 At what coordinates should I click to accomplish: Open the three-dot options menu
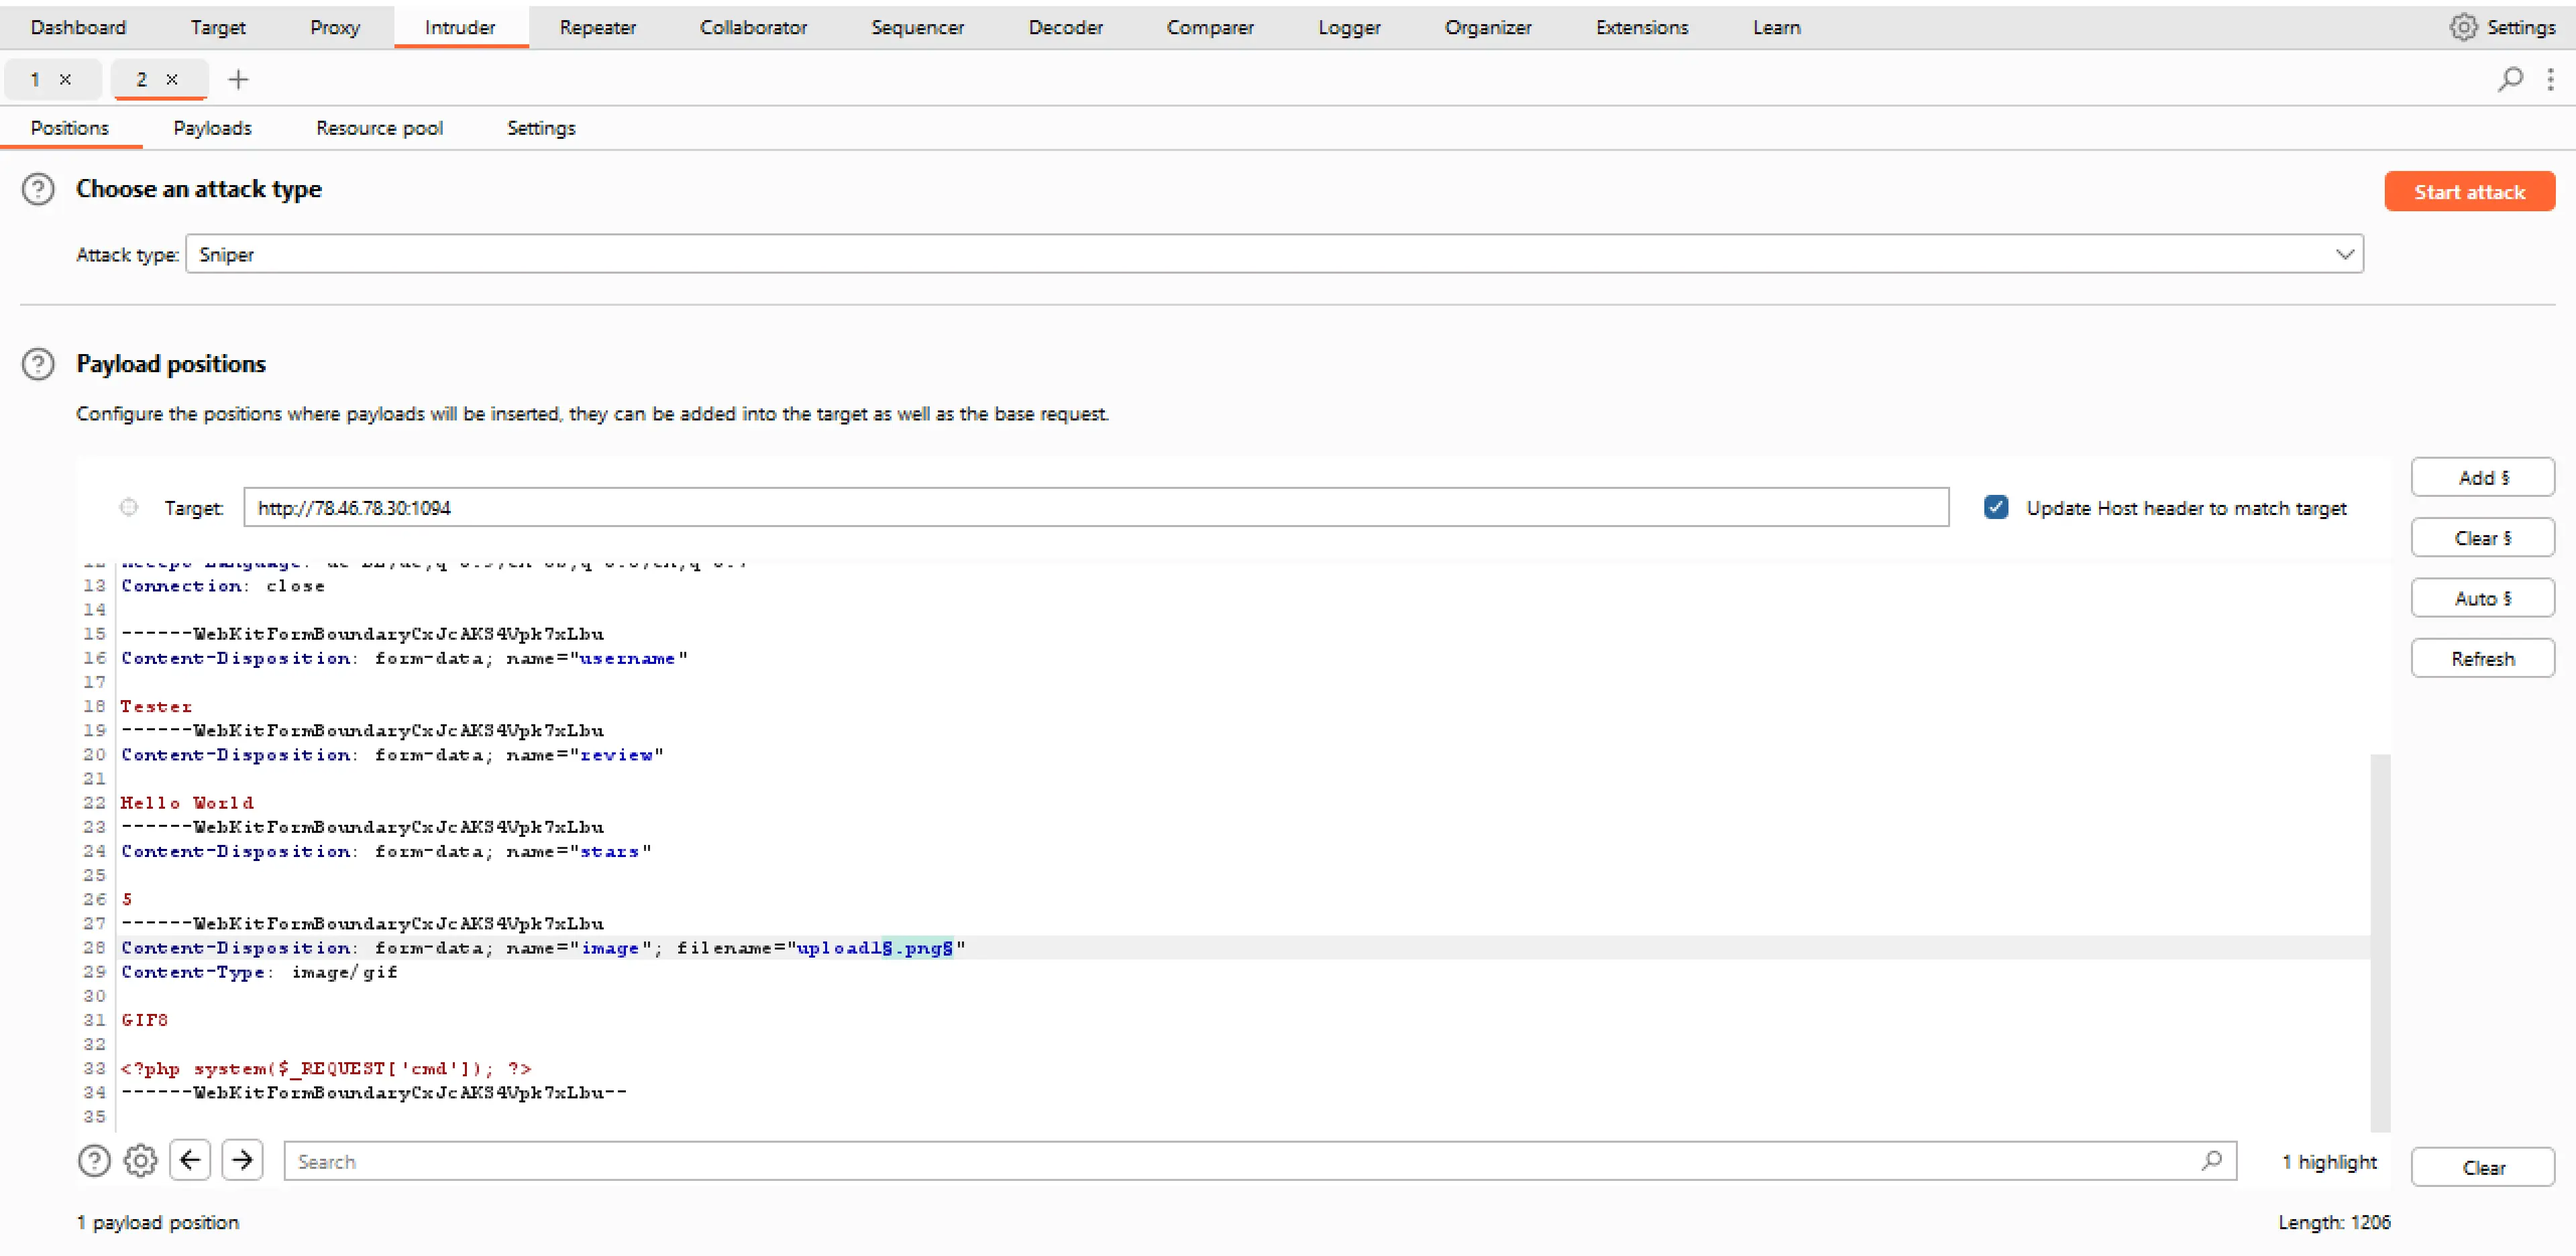[x=2550, y=79]
